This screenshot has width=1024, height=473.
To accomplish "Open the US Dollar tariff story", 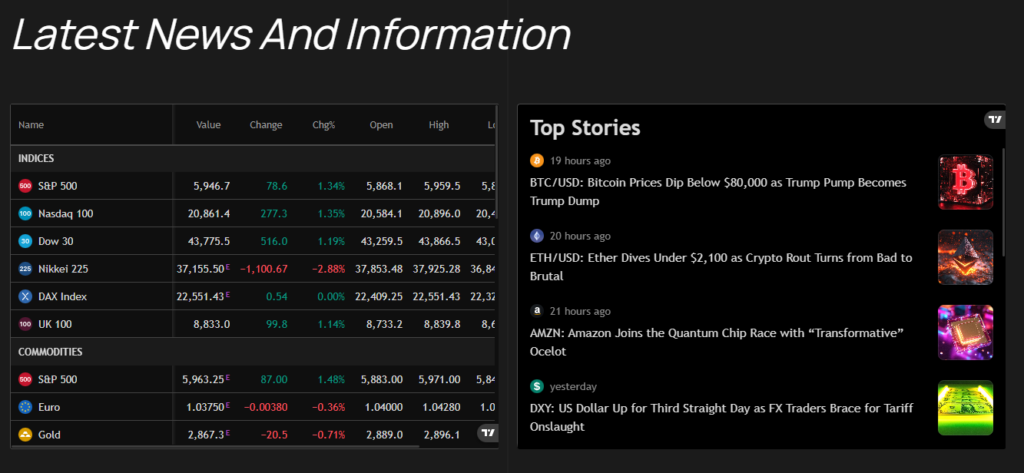I will [x=718, y=417].
